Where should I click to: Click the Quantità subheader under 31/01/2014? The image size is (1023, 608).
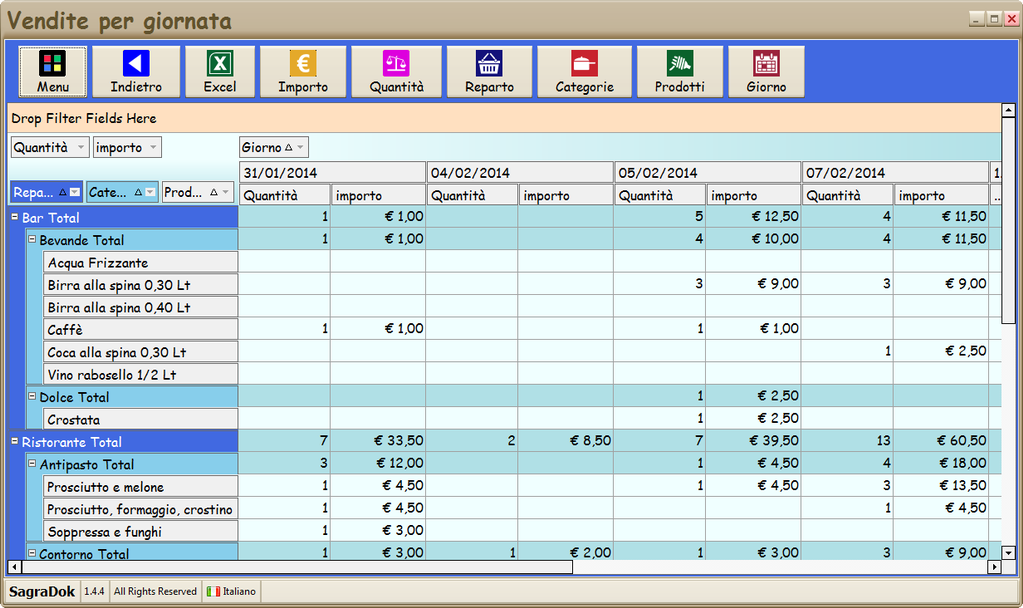284,194
